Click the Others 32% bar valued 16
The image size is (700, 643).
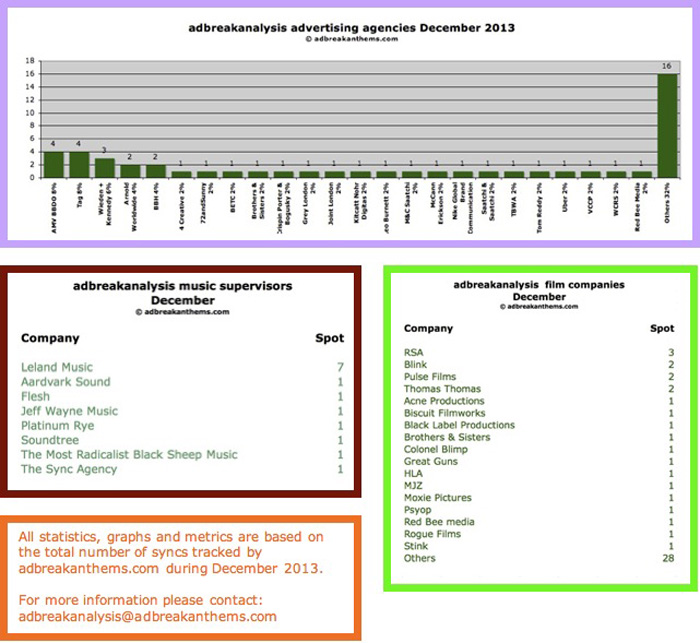(667, 126)
